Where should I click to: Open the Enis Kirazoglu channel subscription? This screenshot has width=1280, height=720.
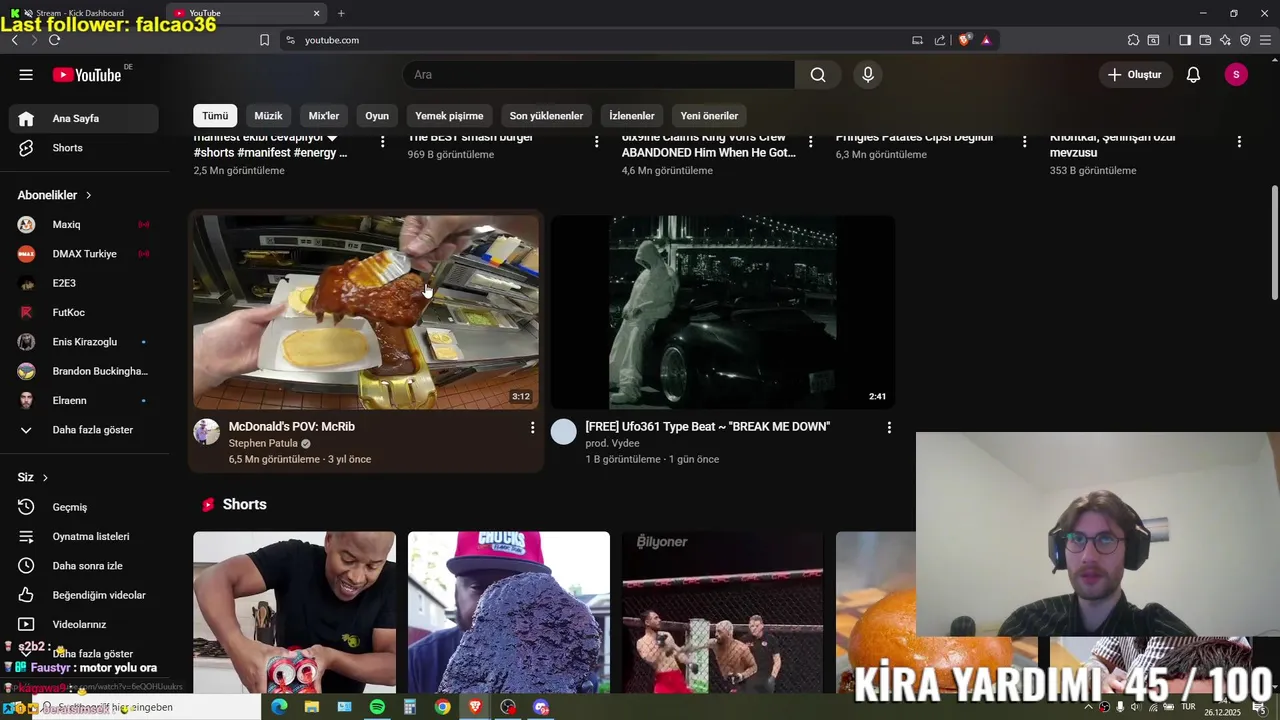pyautogui.click(x=84, y=342)
